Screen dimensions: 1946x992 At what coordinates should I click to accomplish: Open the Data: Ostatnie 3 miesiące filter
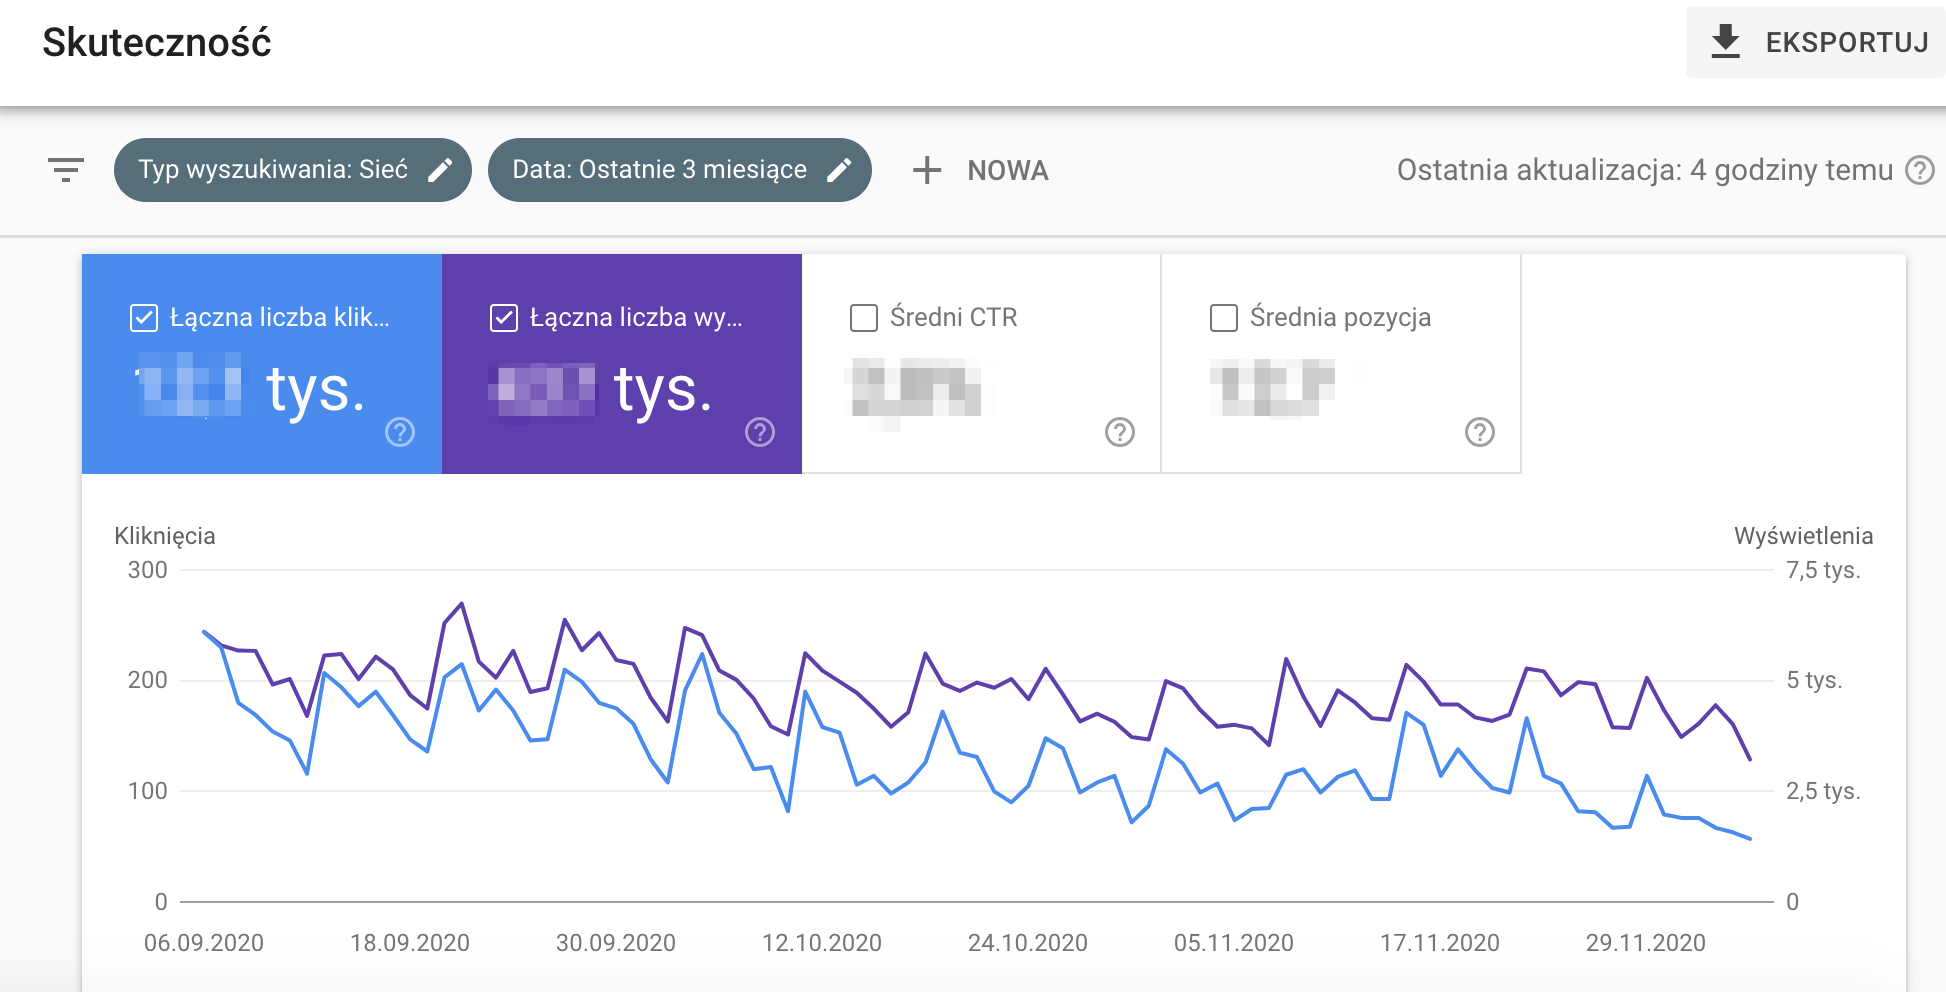[659, 170]
